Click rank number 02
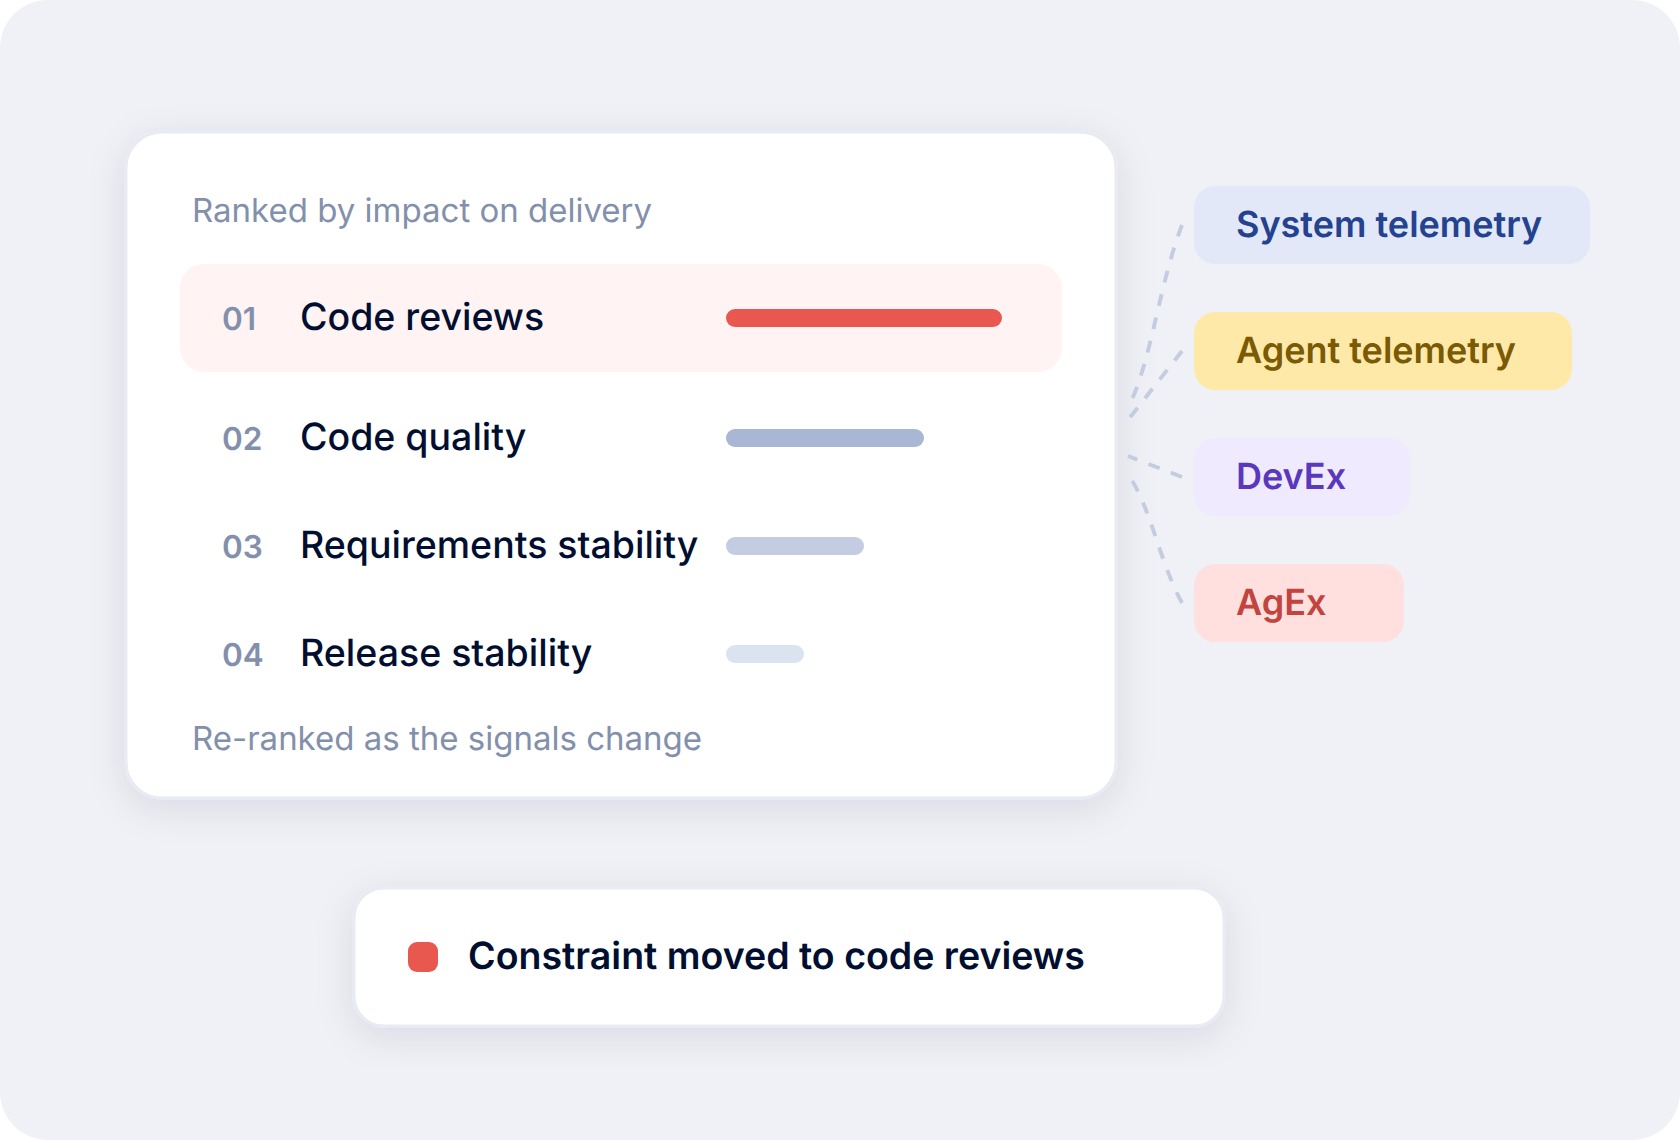1680x1140 pixels. [242, 439]
